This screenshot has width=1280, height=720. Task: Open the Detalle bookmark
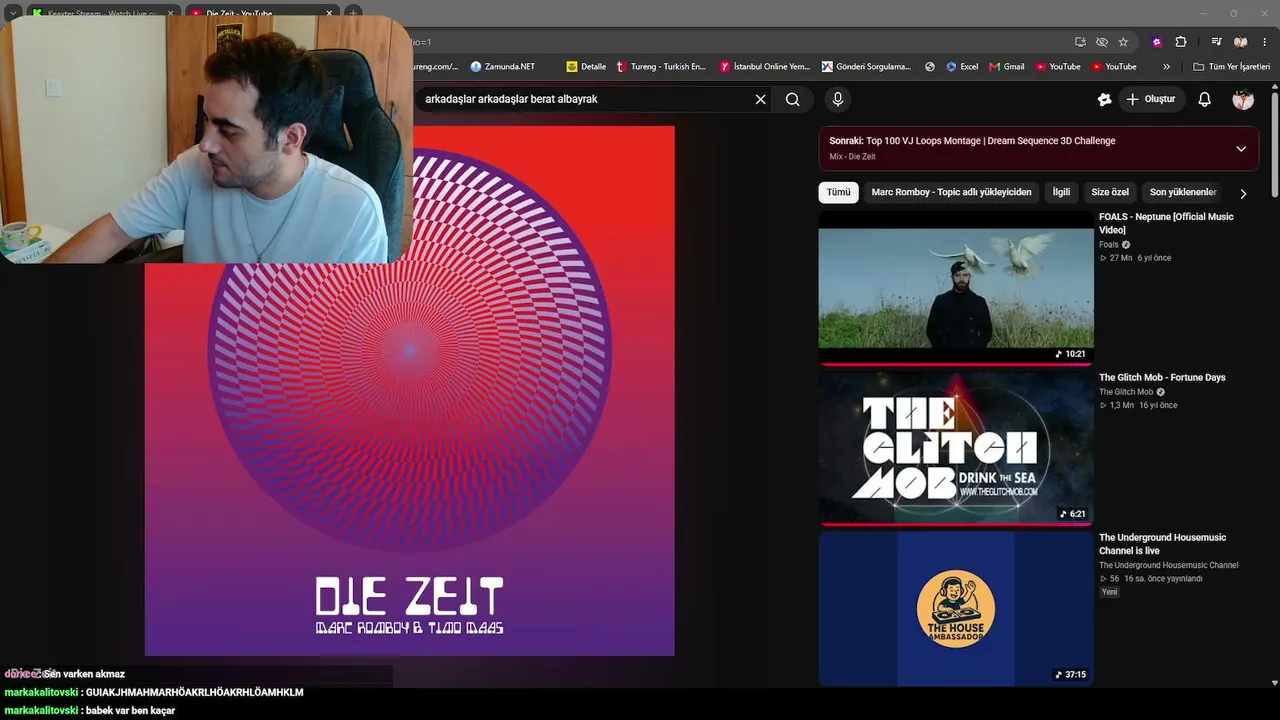586,67
